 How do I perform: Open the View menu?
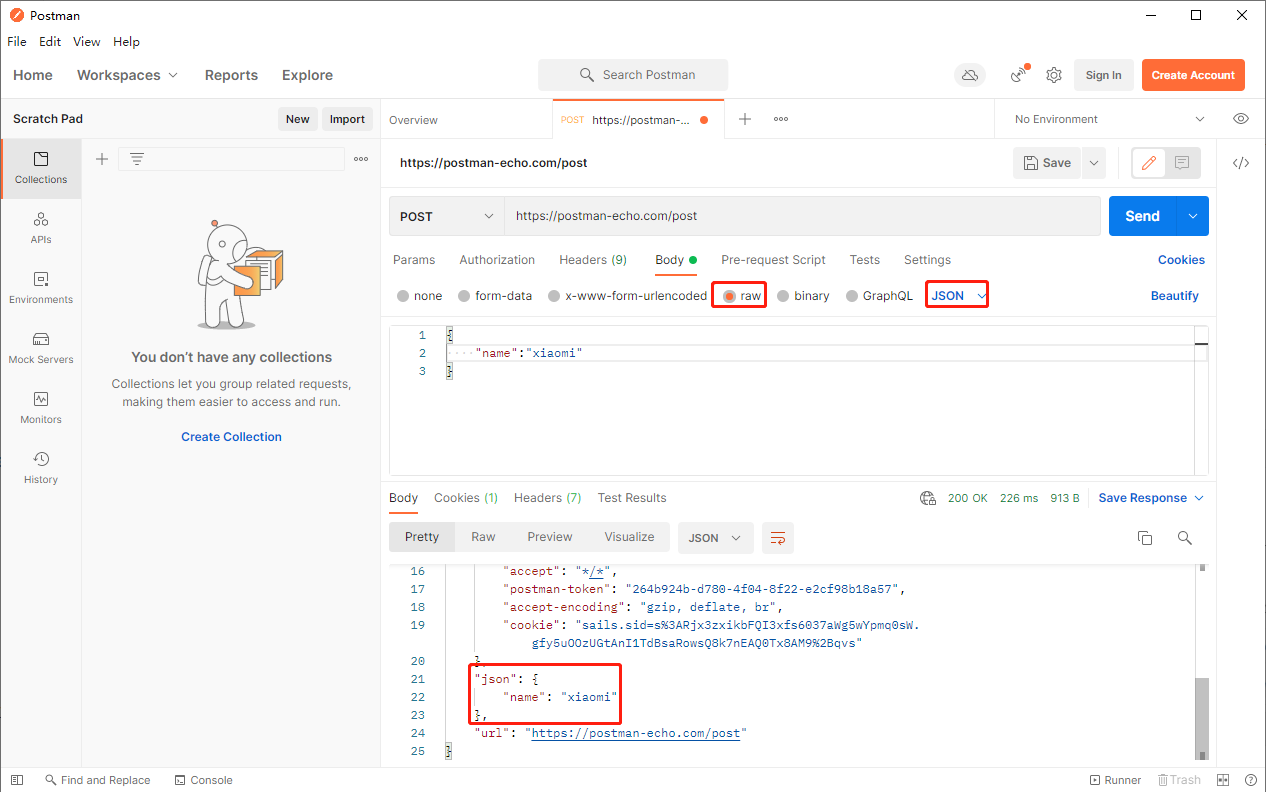87,42
